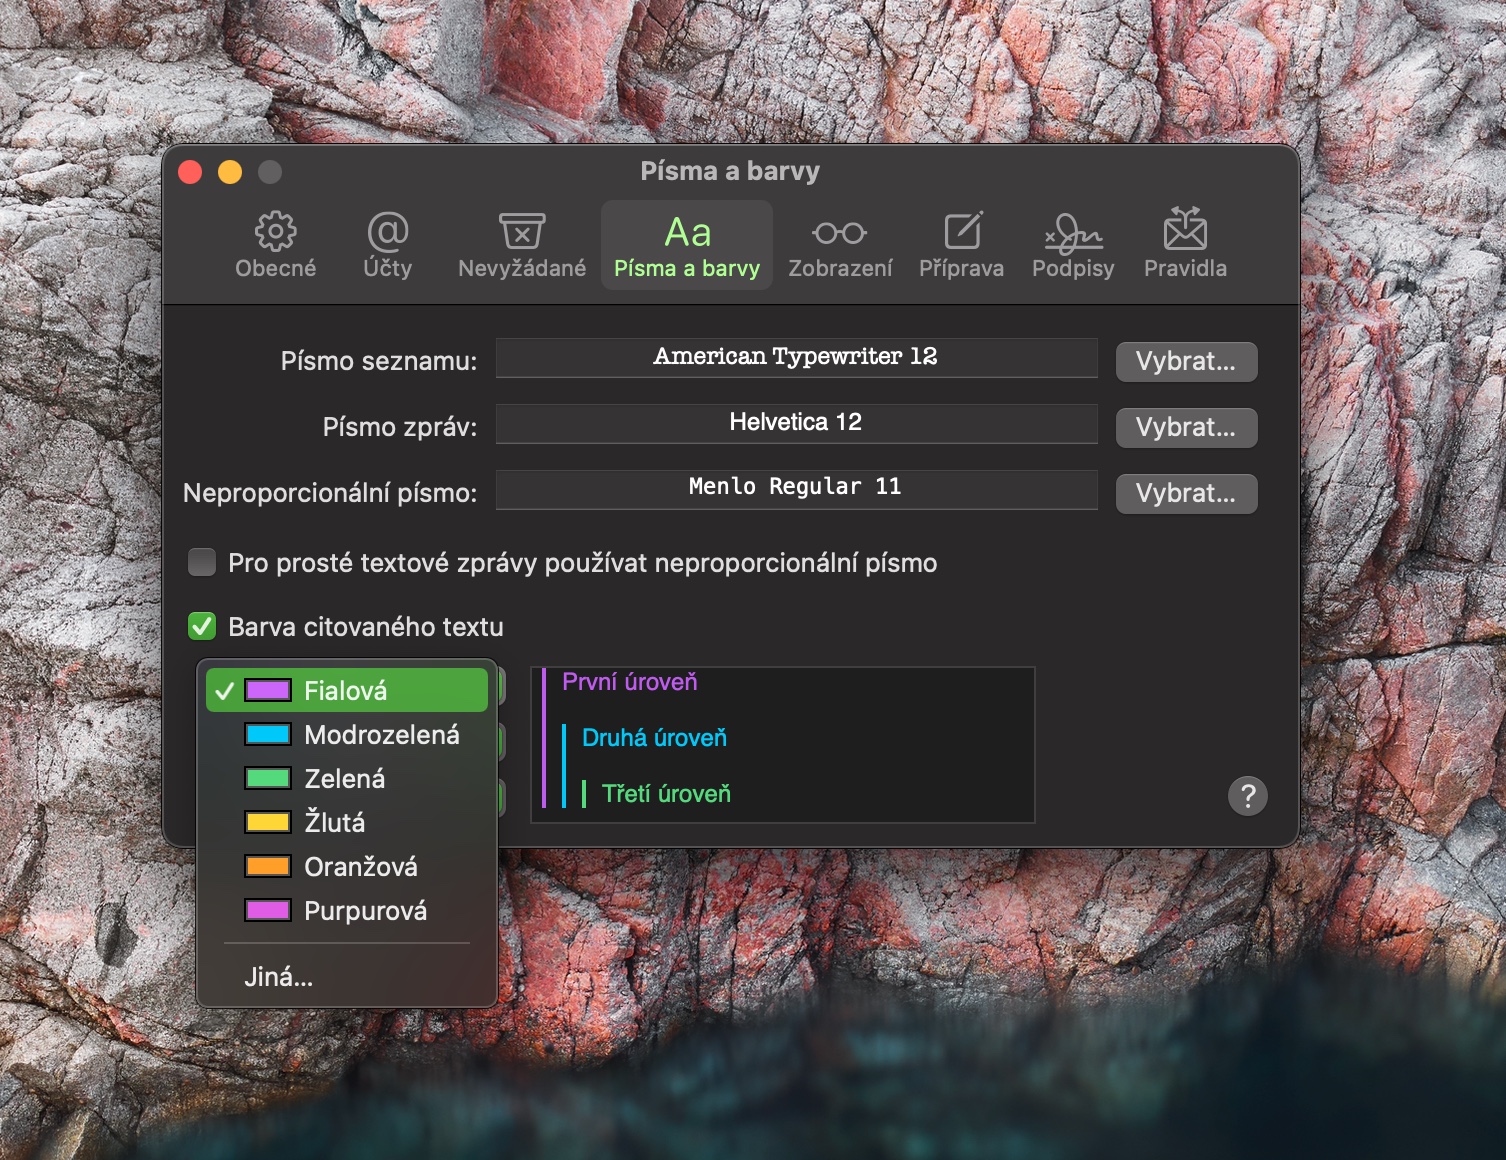Click the První úroveň preview text
The width and height of the screenshot is (1506, 1160).
[630, 682]
